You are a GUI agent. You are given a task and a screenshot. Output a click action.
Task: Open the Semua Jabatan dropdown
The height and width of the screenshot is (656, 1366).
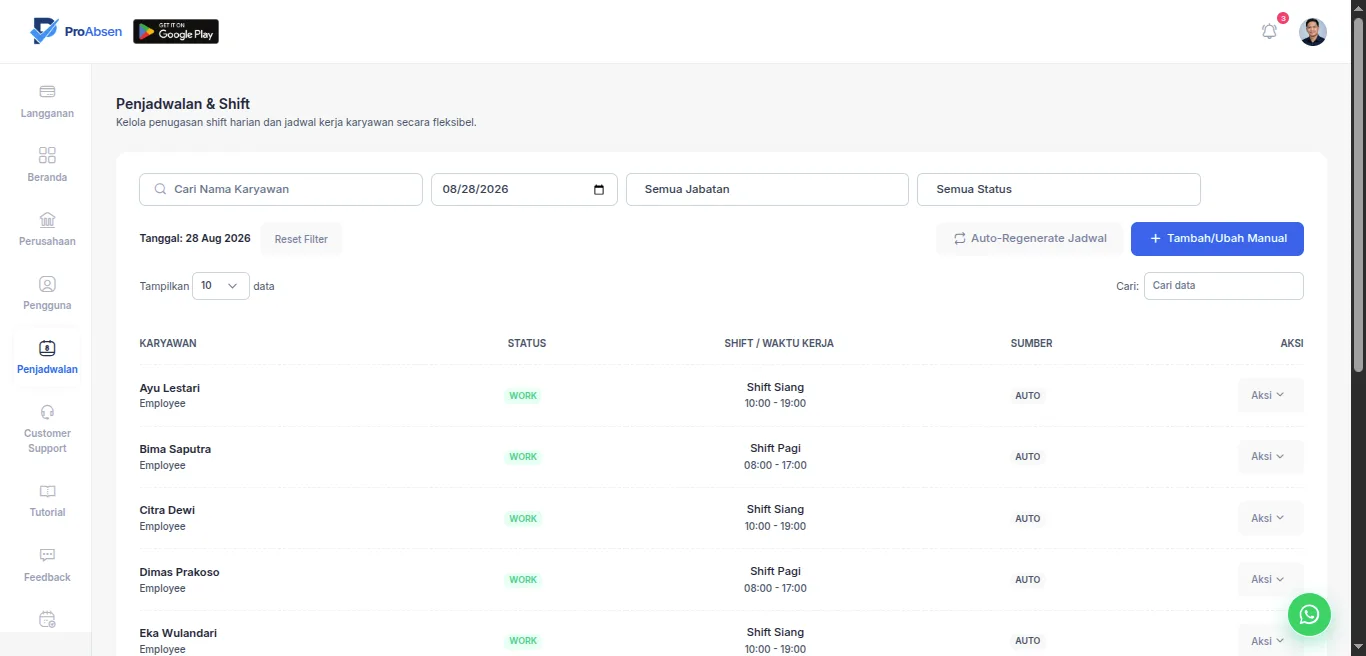click(x=767, y=189)
